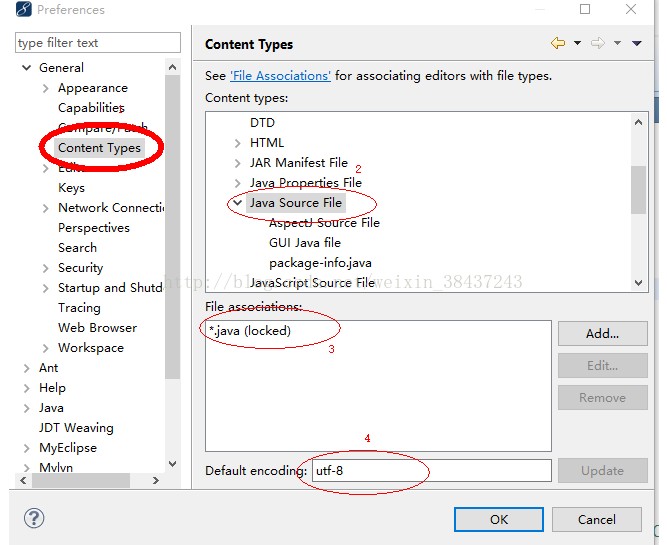Expand the Java Properties File type
667x545 pixels.
237,183
